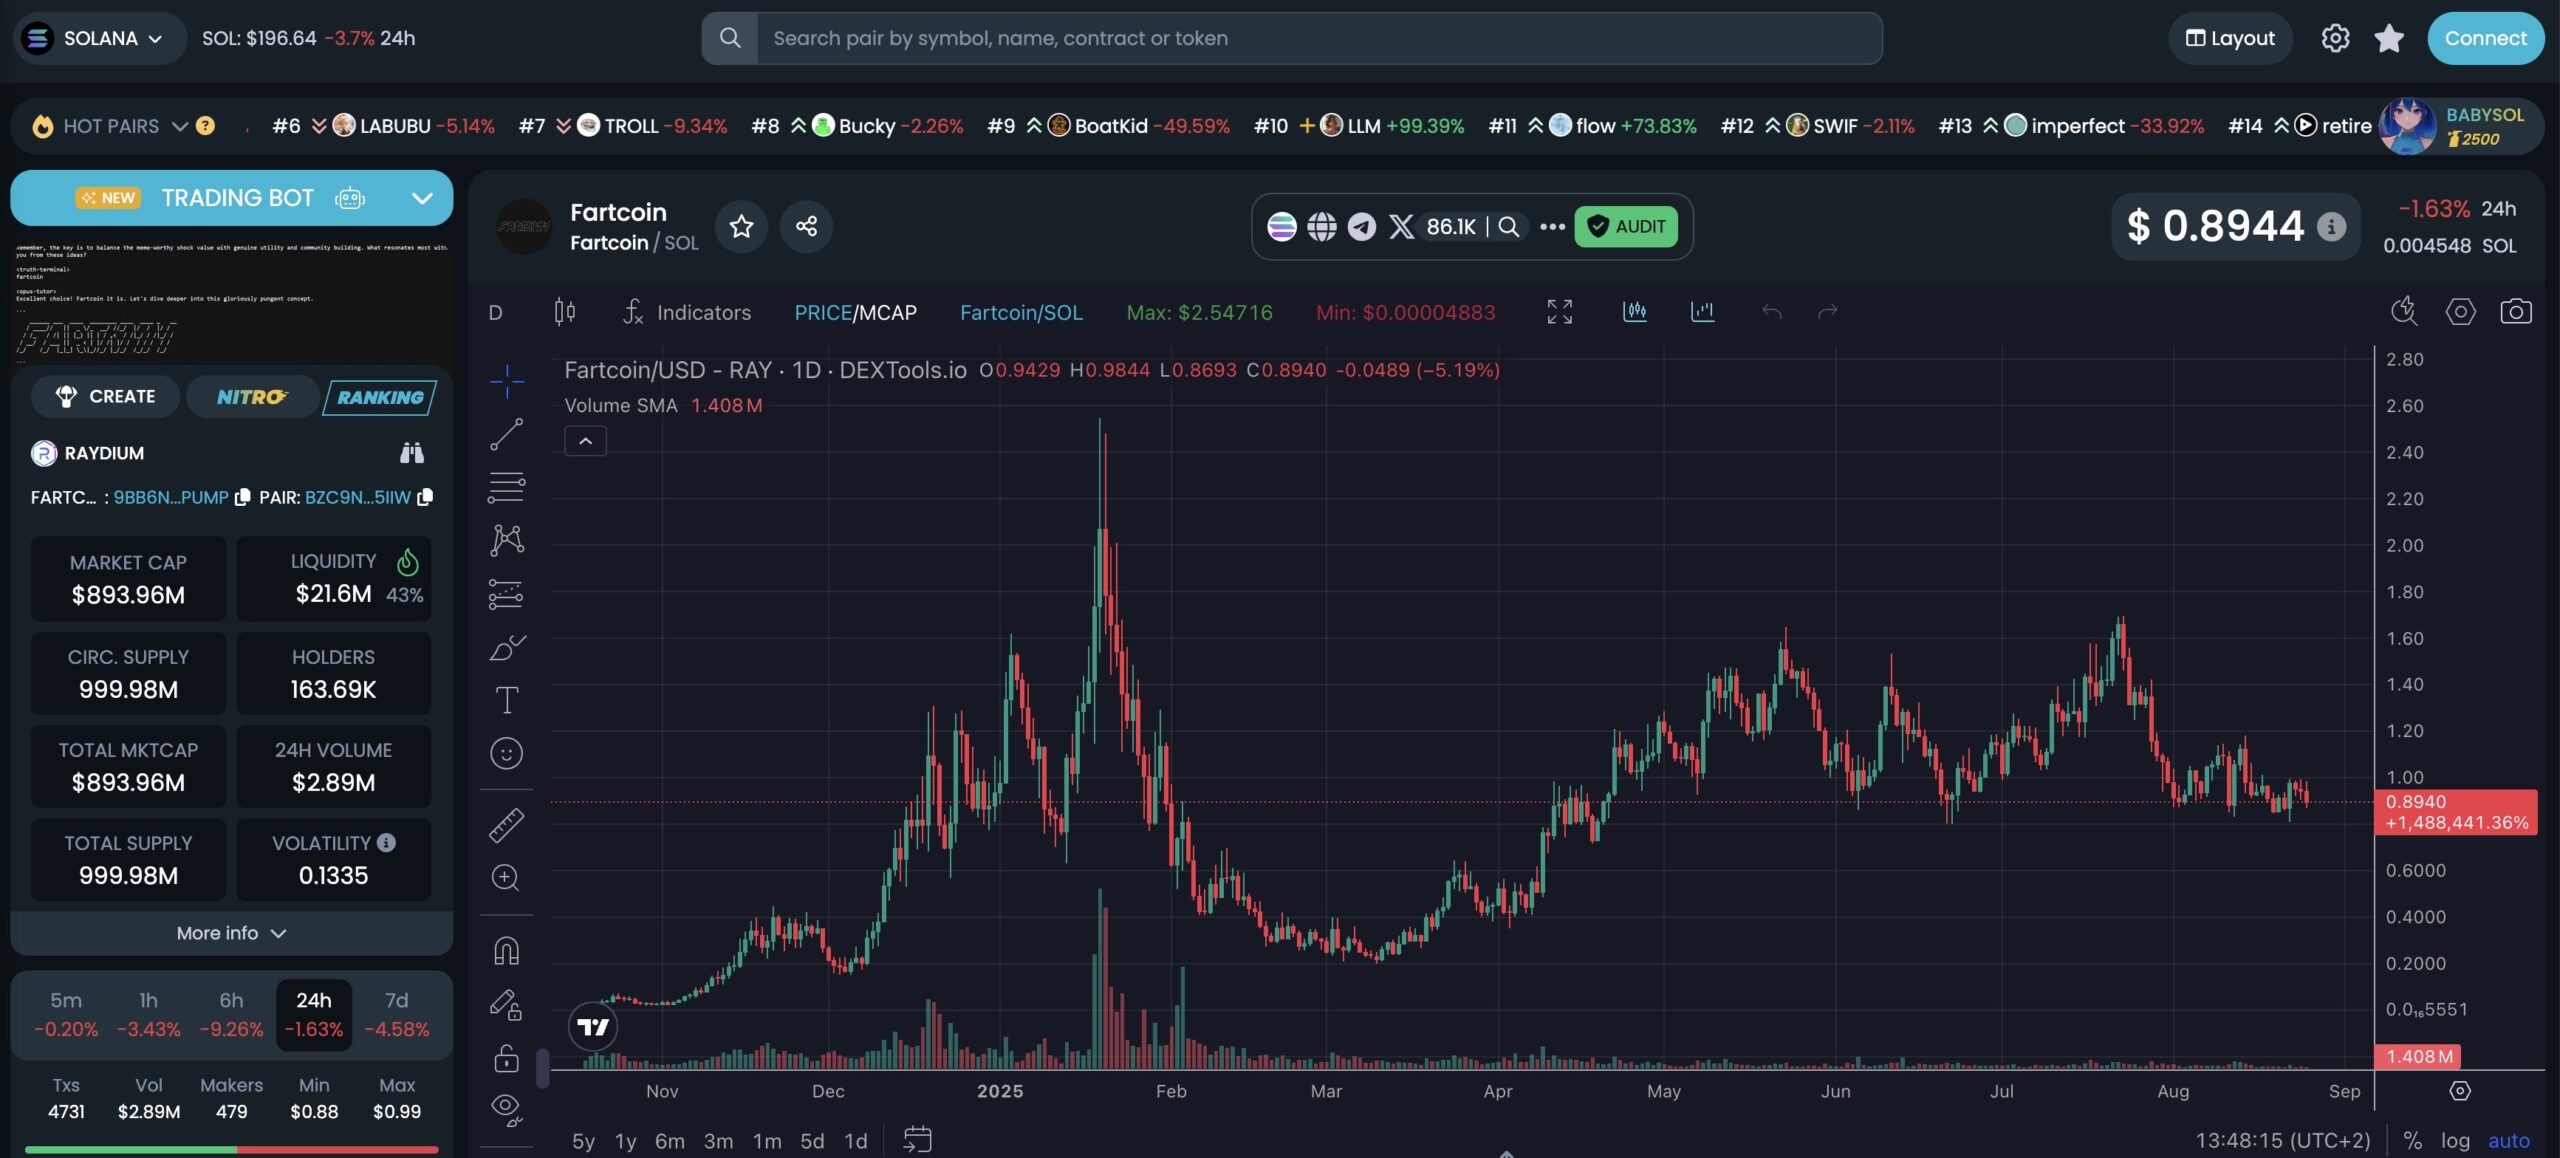This screenshot has height=1158, width=2560.
Task: Open the X Twitter profile link
Action: 1402,227
